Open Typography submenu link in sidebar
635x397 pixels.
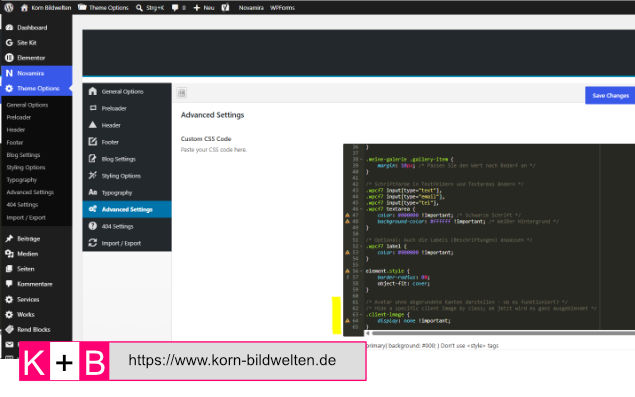[21, 180]
